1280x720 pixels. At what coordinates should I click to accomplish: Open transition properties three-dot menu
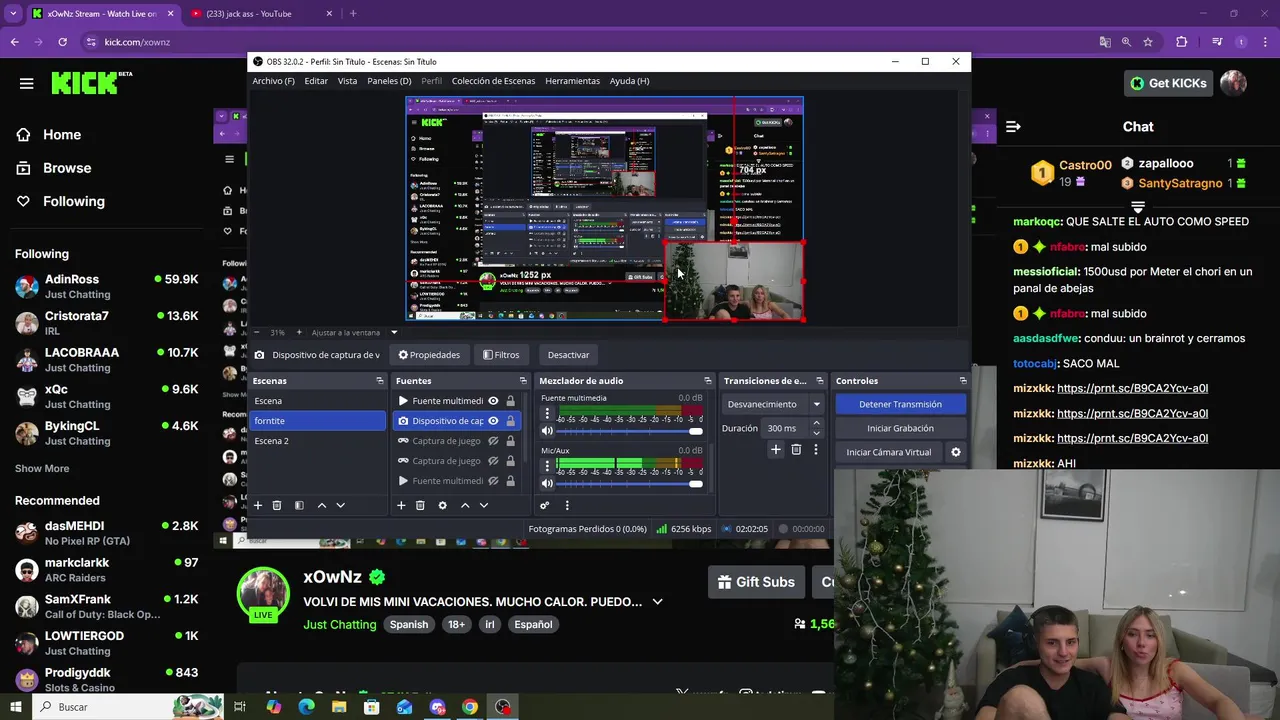click(816, 450)
